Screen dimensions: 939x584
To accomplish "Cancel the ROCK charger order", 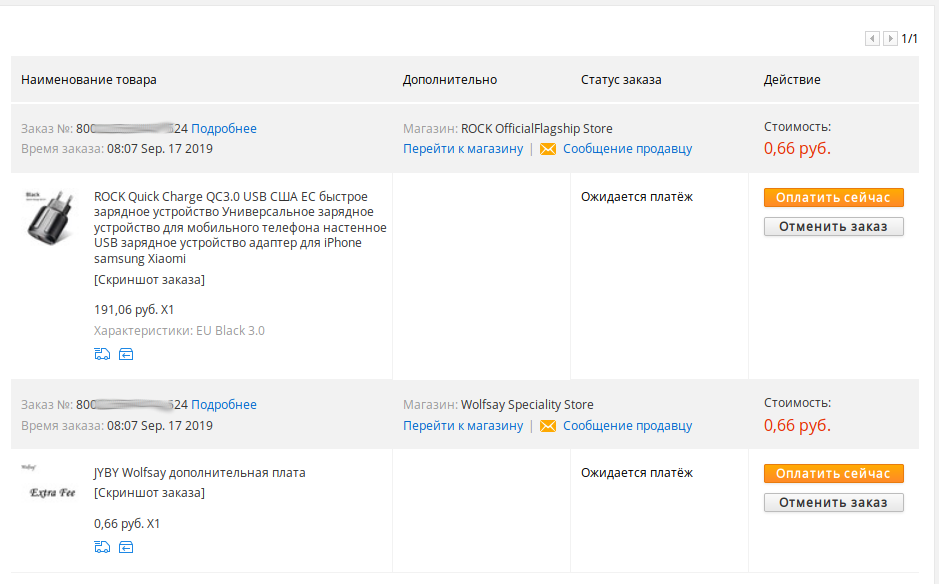I will point(834,226).
